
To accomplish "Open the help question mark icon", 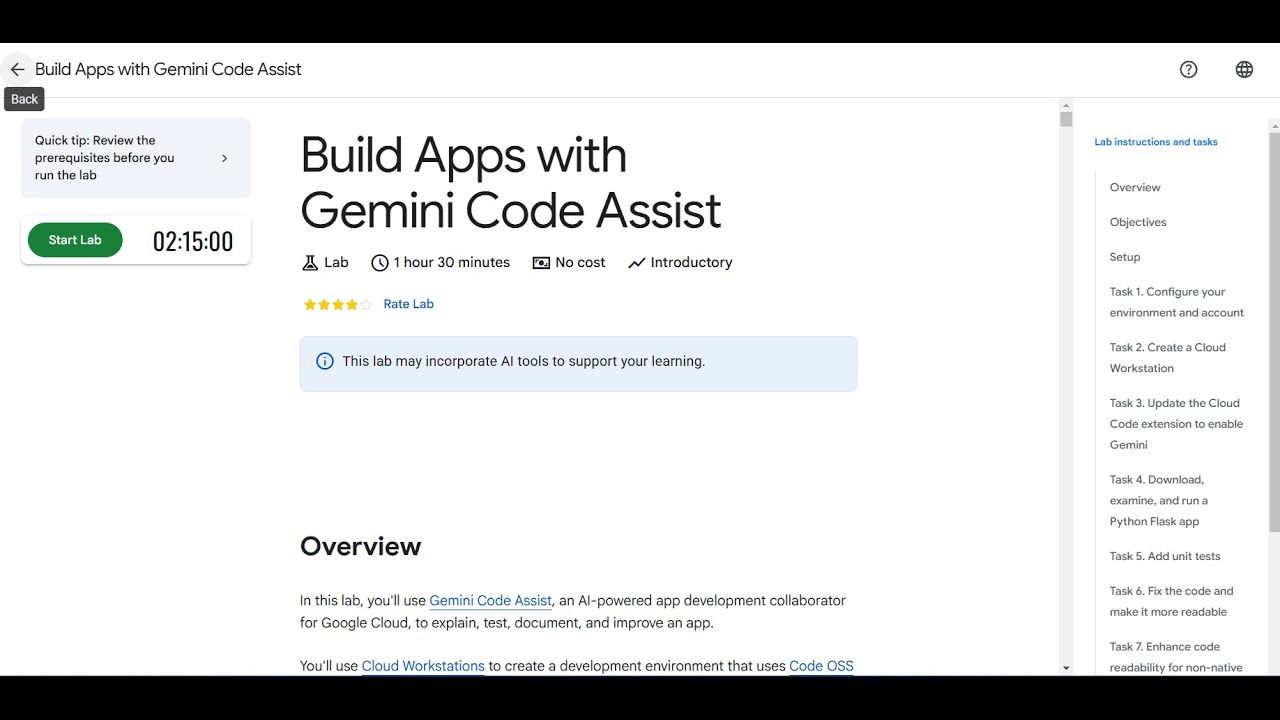I will point(1189,69).
